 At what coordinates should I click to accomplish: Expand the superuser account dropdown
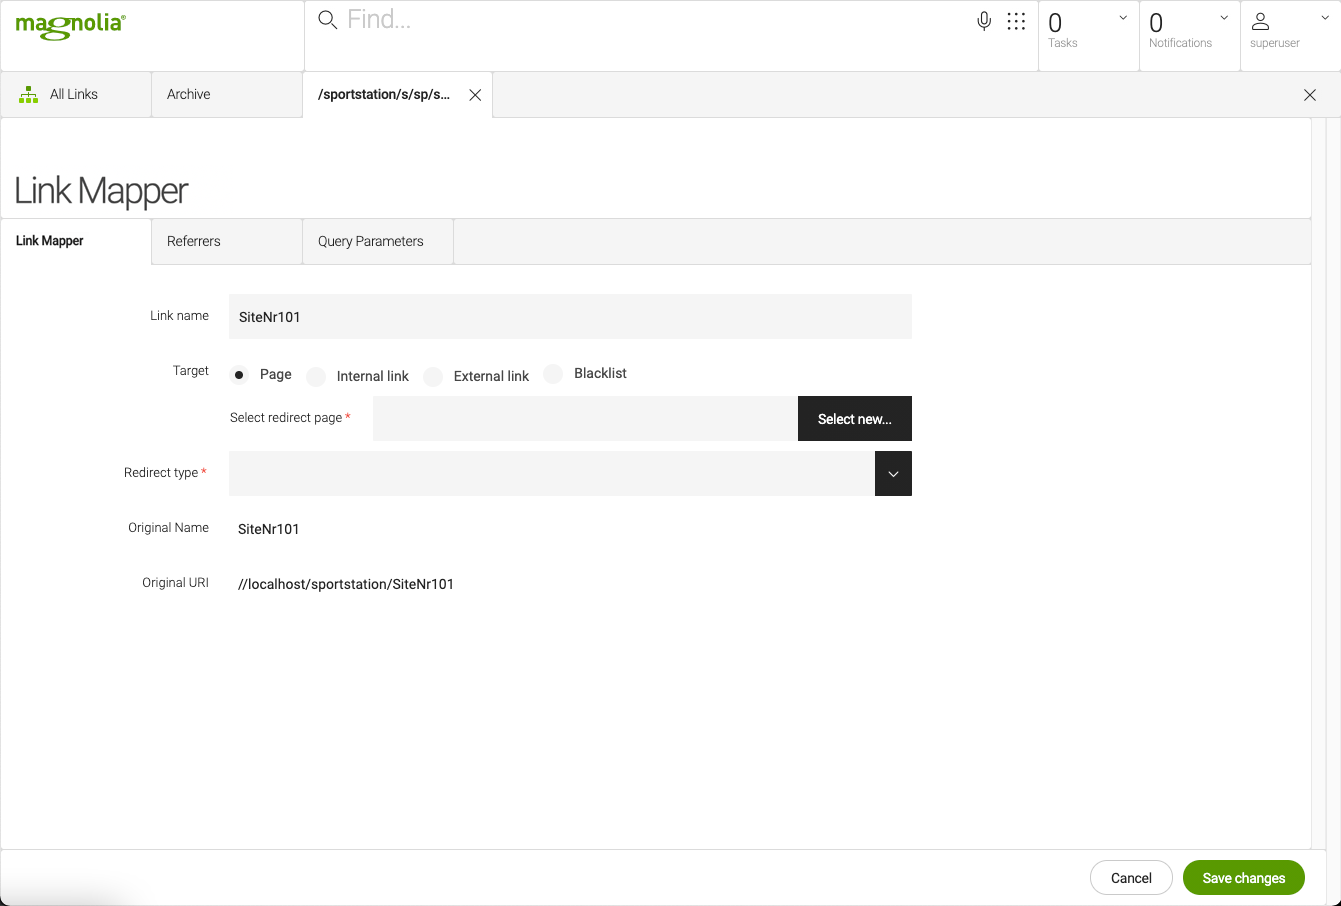pyautogui.click(x=1324, y=17)
